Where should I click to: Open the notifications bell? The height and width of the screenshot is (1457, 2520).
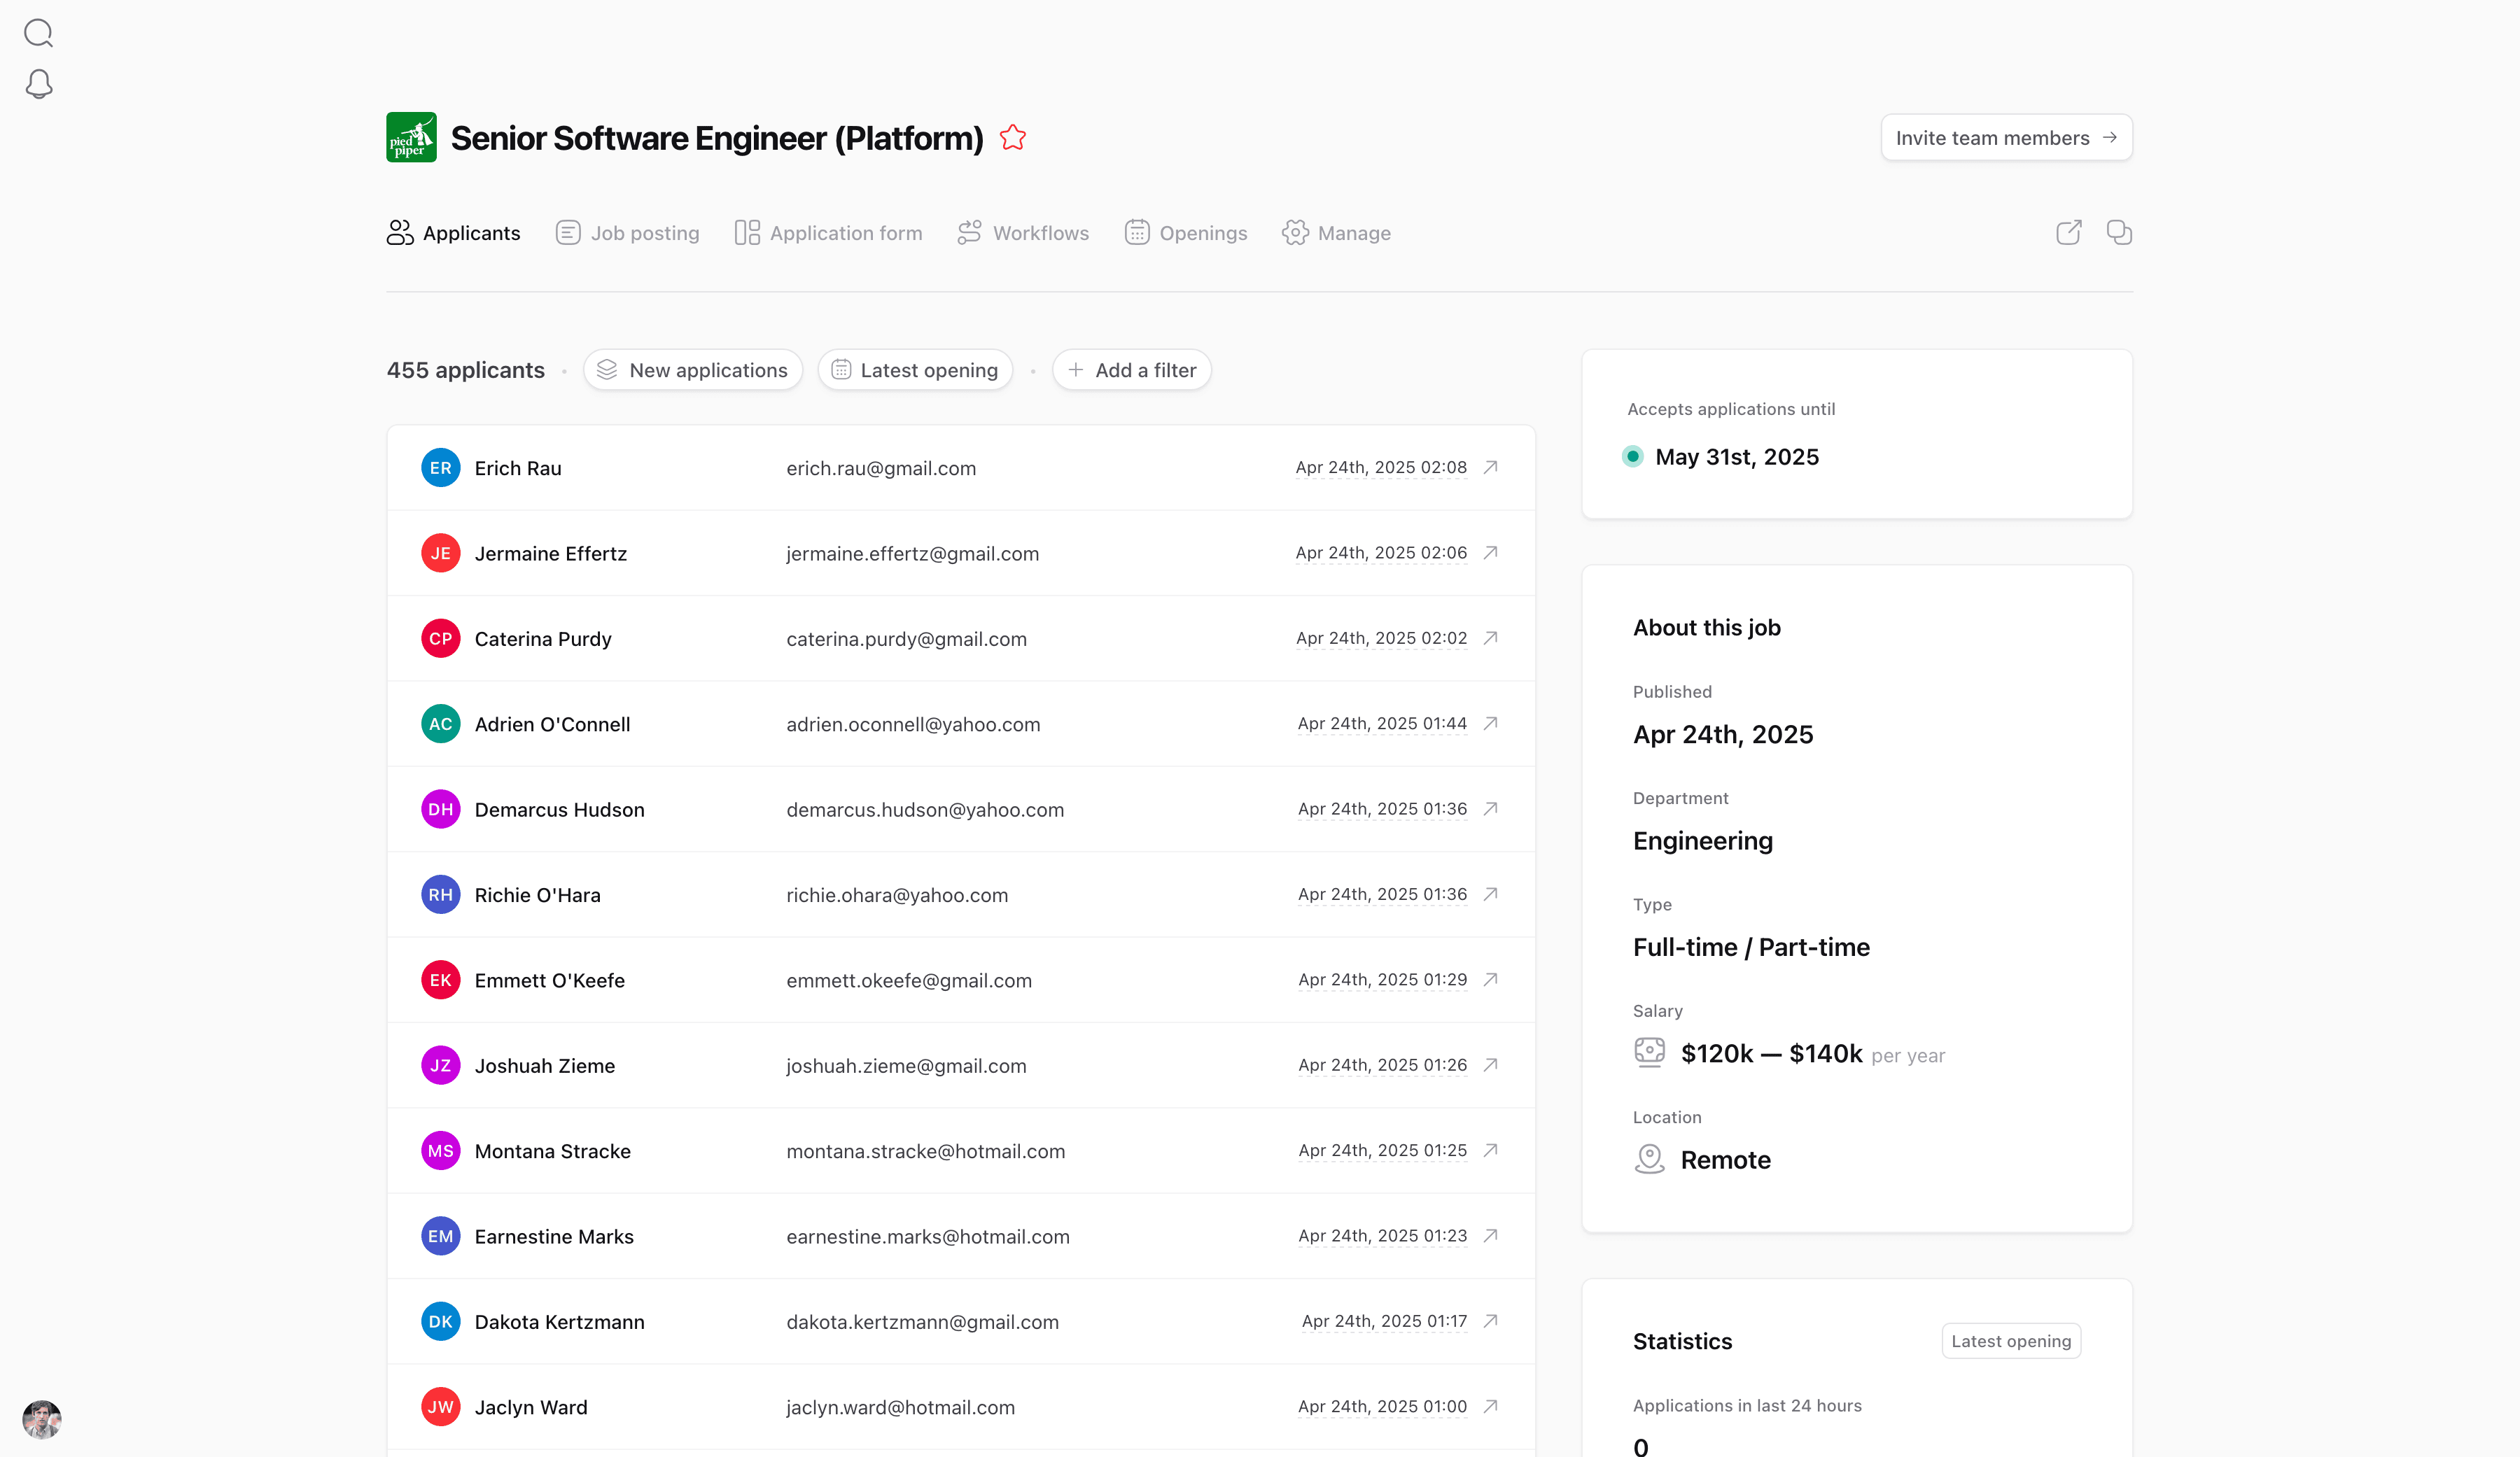[38, 84]
